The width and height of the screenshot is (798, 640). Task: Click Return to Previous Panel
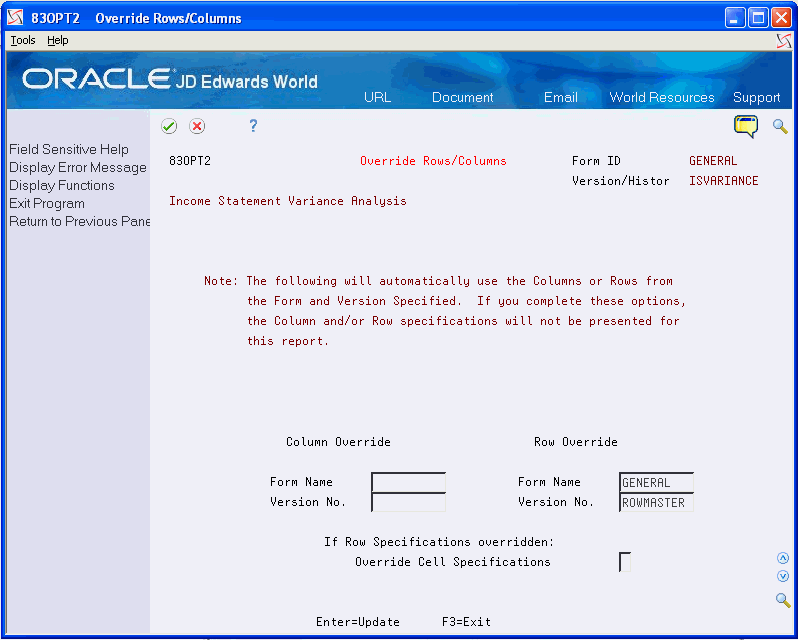tap(79, 221)
